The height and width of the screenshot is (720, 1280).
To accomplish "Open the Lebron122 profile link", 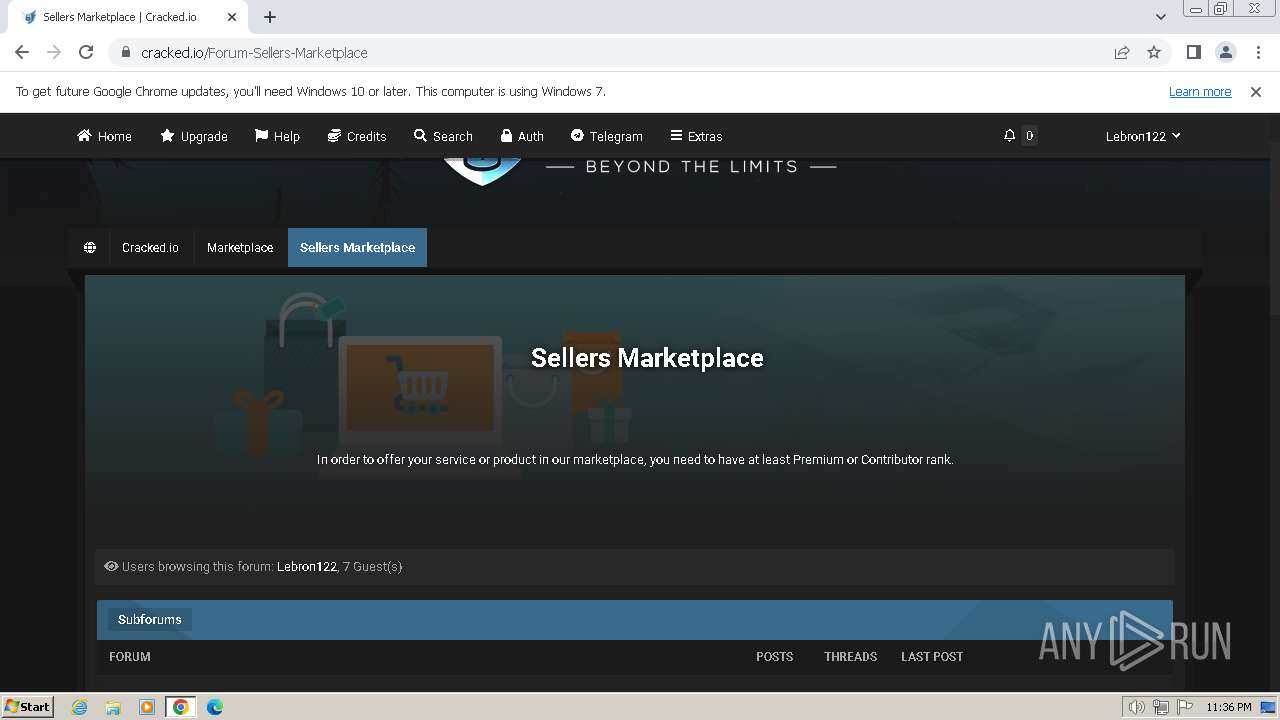I will [307, 566].
